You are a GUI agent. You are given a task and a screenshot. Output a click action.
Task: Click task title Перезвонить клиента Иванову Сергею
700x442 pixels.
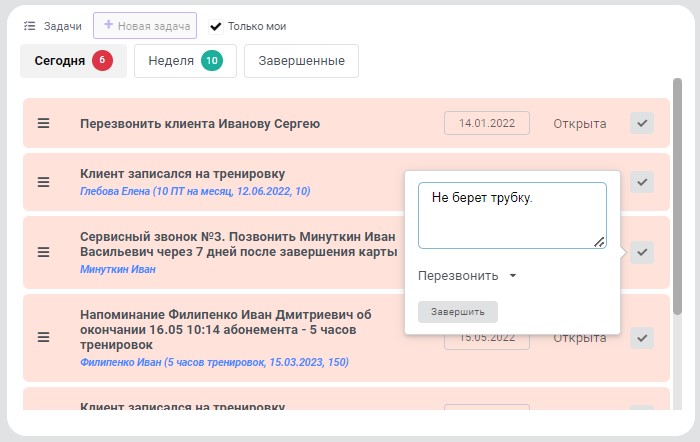[x=200, y=124]
